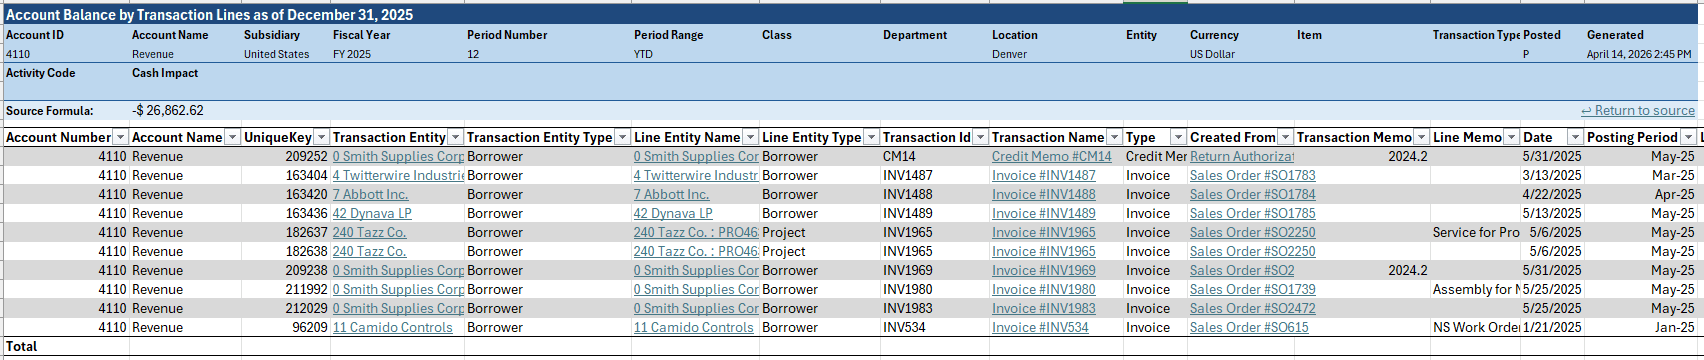Image resolution: width=1704 pixels, height=360 pixels.
Task: Open the Transaction Entity filter dropdown
Action: click(x=455, y=137)
